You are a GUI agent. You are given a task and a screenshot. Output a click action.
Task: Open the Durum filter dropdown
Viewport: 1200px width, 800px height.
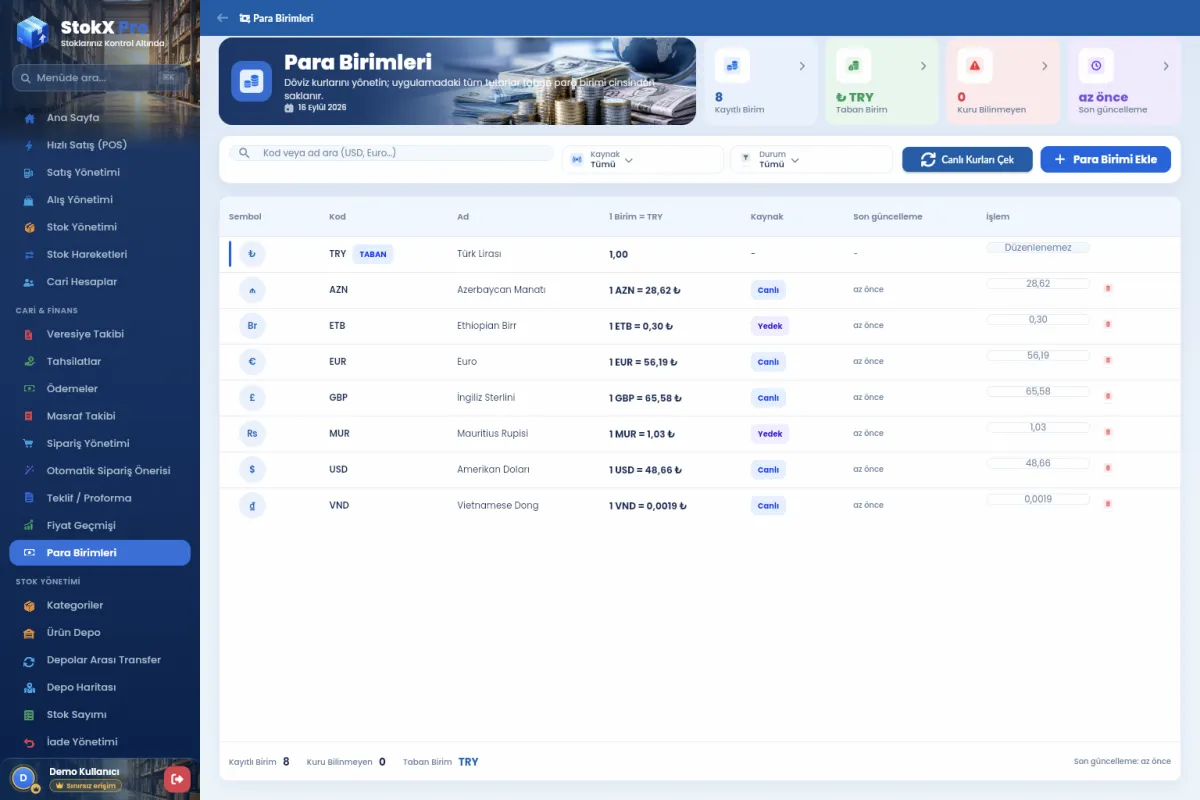tap(811, 160)
